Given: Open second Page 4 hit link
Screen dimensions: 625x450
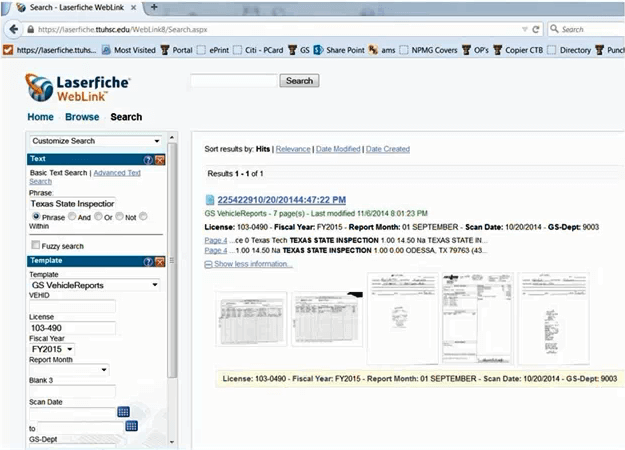Looking at the screenshot, I should pos(216,251).
